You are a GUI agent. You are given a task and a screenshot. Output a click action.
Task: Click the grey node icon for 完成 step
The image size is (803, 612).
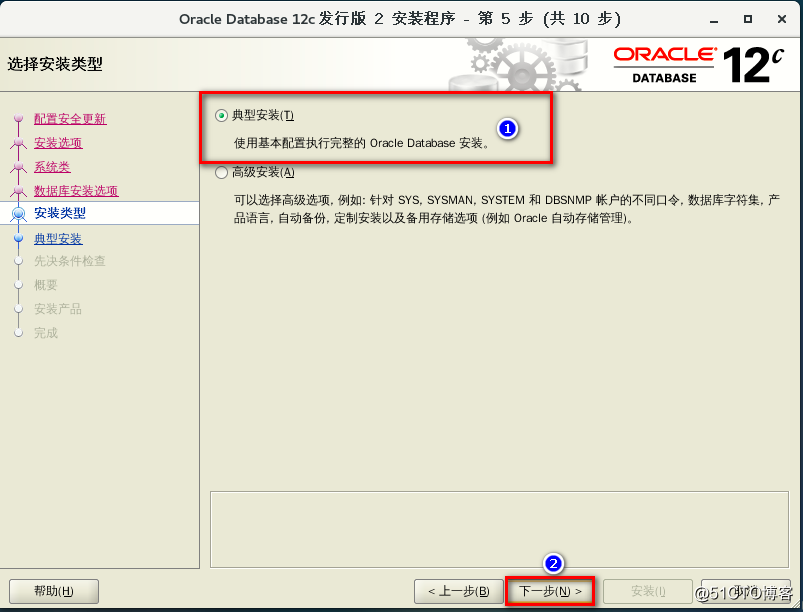pyautogui.click(x=19, y=333)
